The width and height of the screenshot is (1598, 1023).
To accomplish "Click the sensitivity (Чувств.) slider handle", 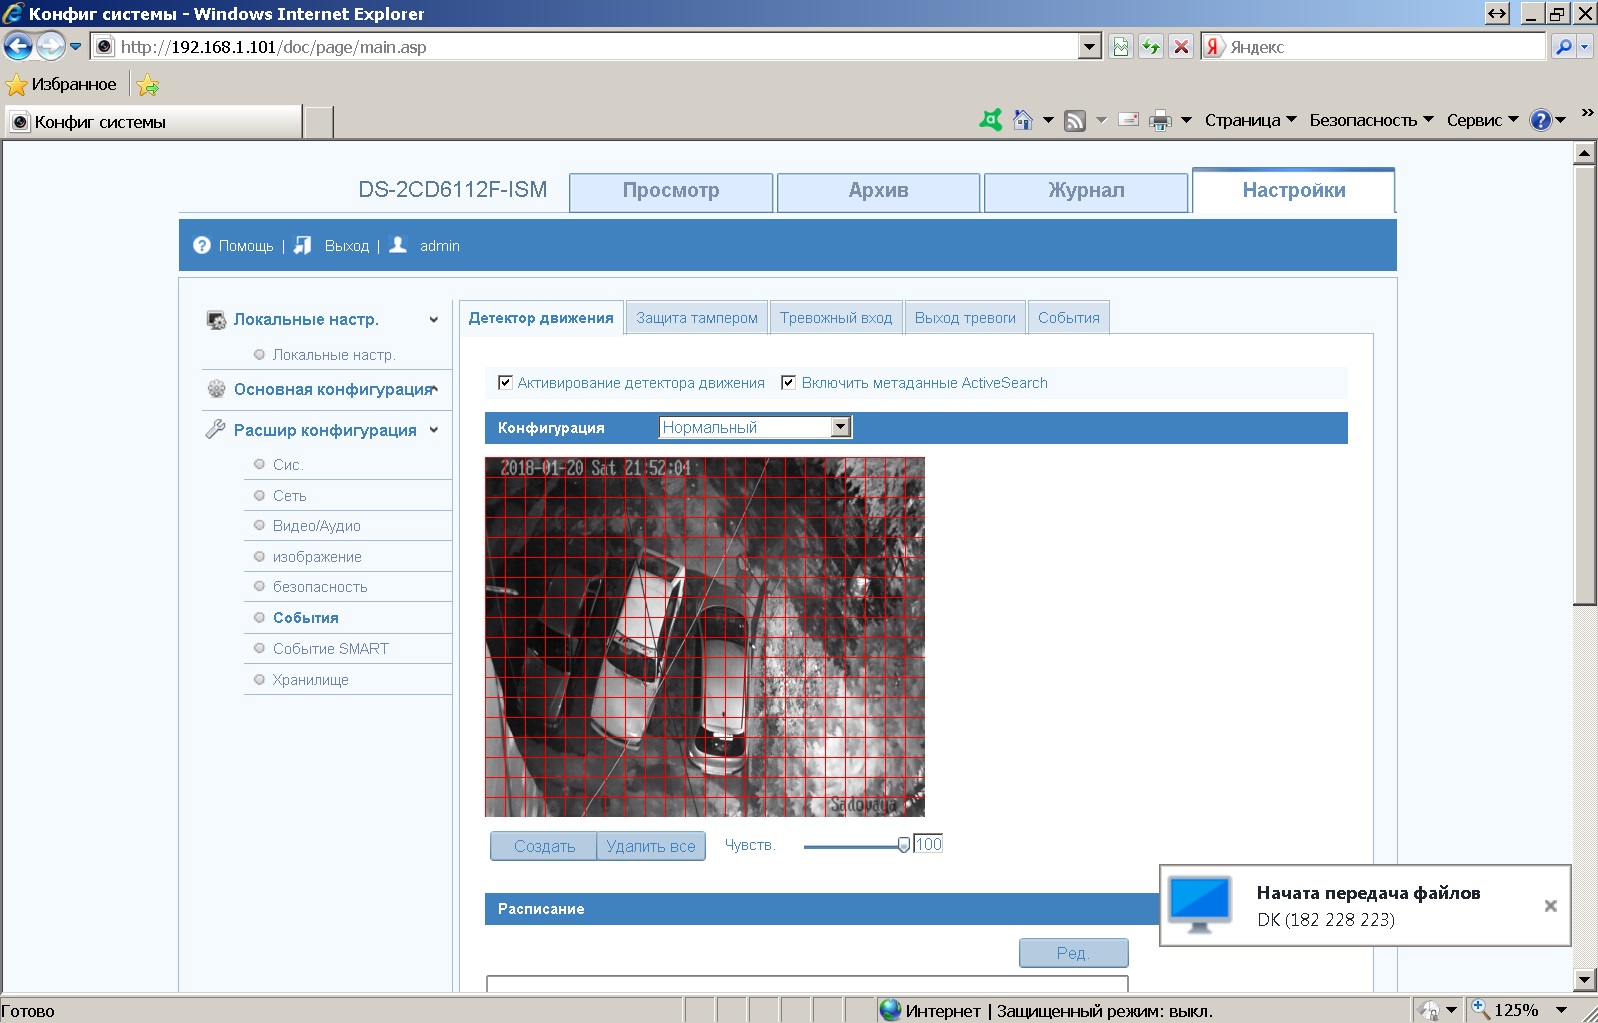I will click(904, 845).
